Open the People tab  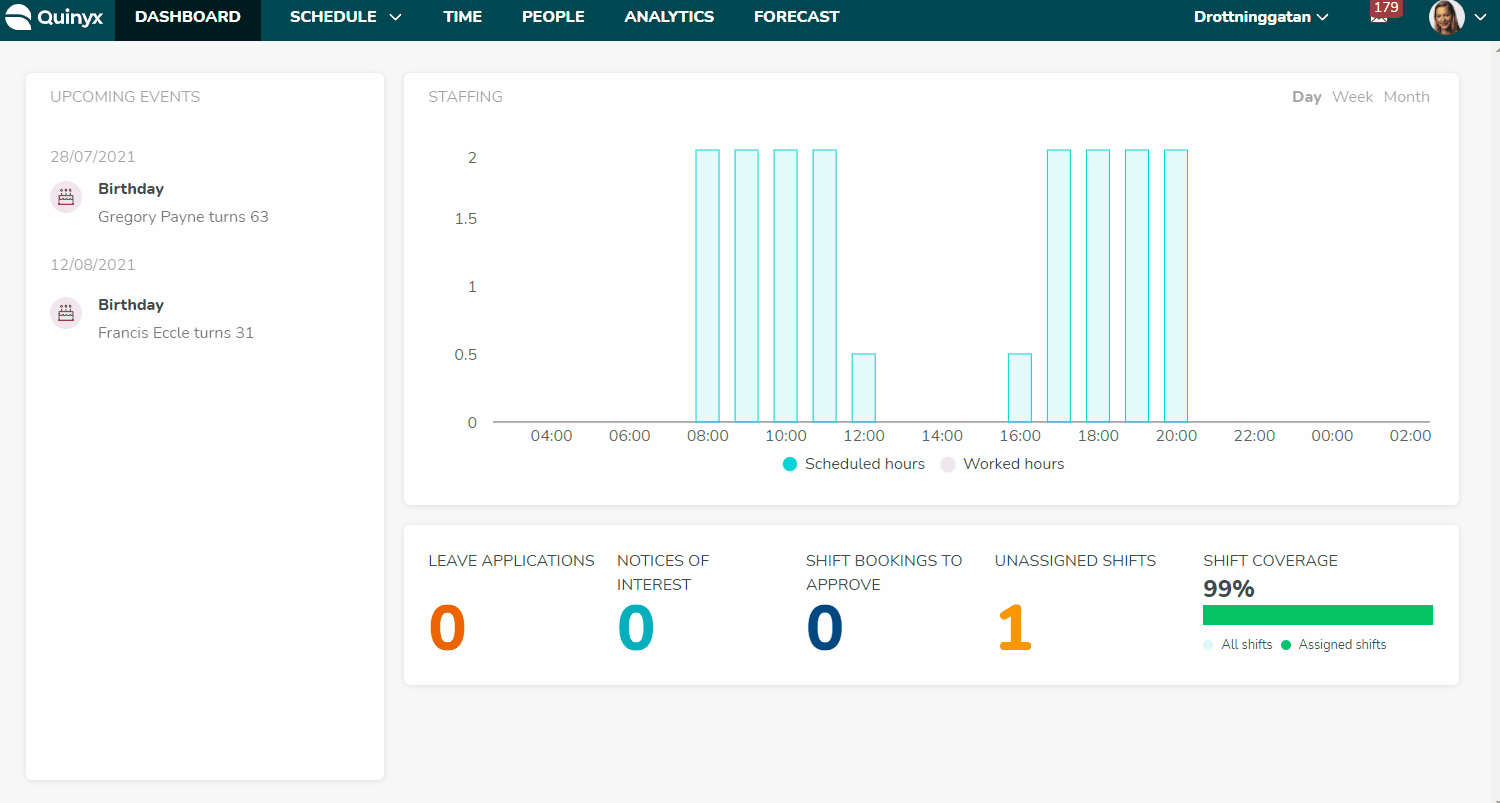553,17
